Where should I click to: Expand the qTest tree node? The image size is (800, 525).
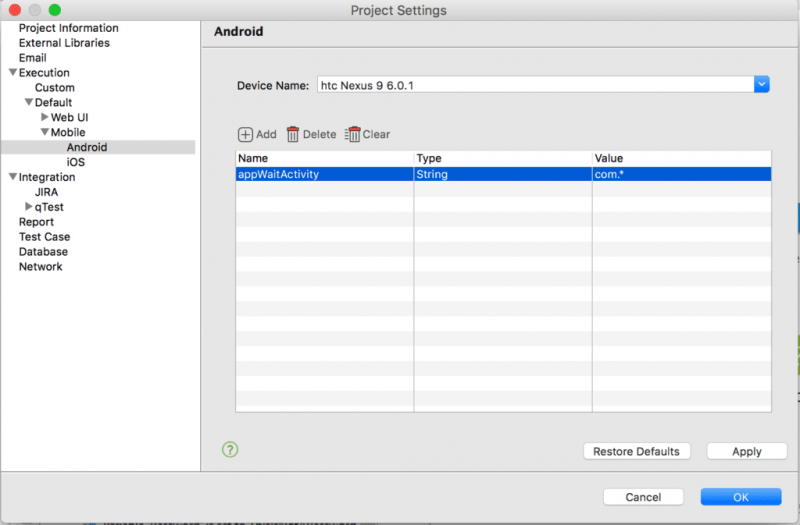coord(29,207)
